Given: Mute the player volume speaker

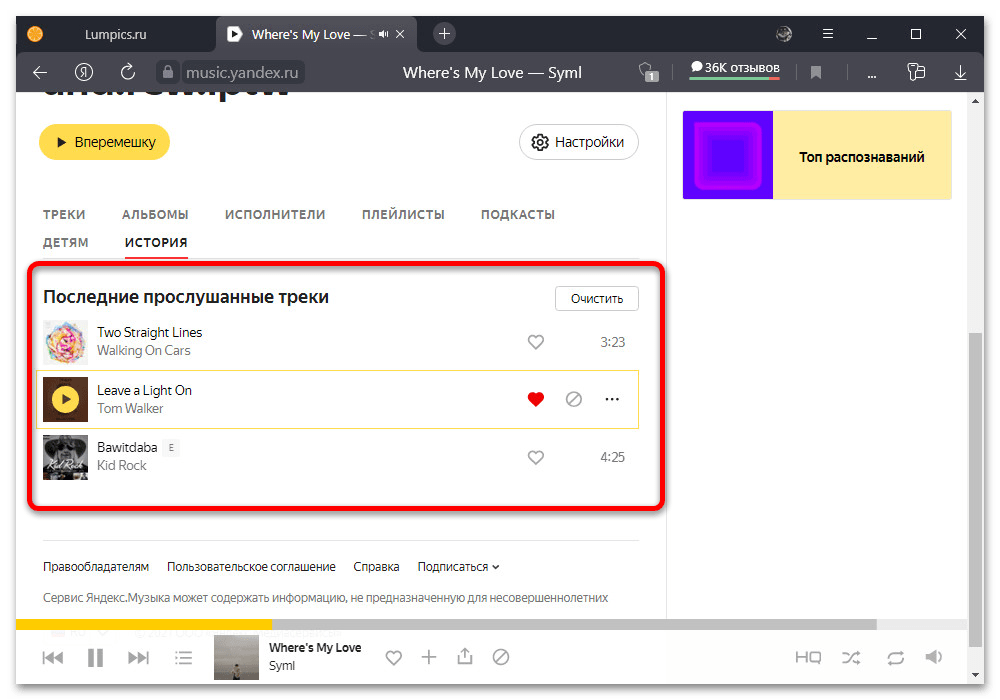Looking at the screenshot, I should 934,657.
